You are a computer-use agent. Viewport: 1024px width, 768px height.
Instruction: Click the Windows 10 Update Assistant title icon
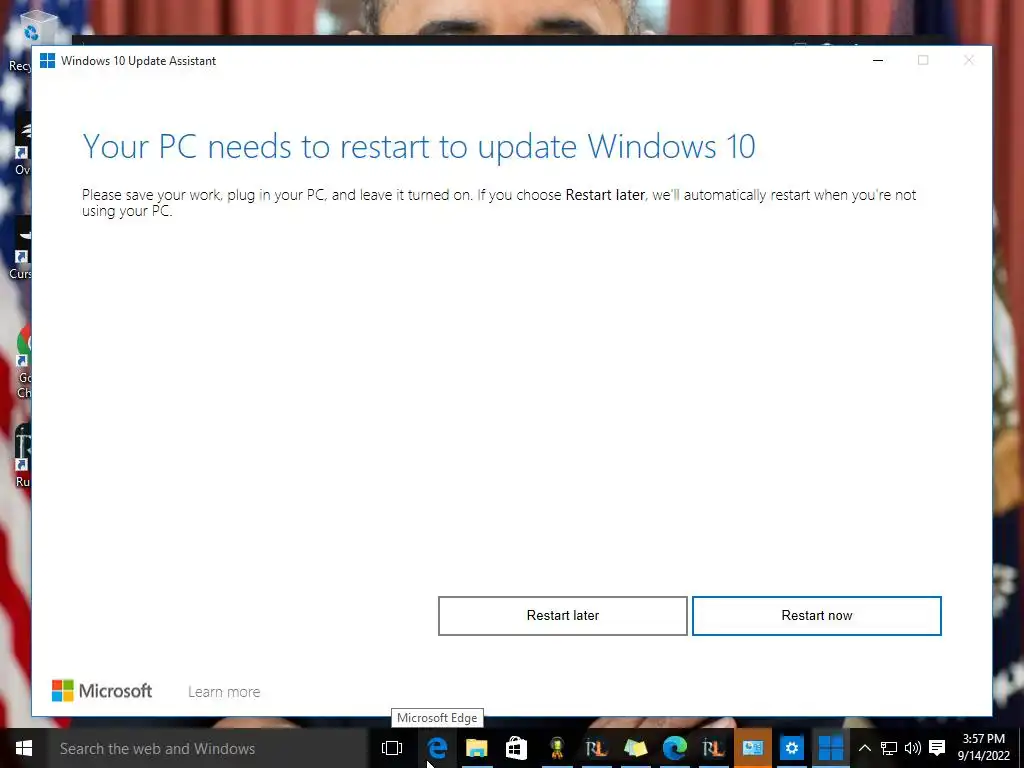tap(47, 60)
